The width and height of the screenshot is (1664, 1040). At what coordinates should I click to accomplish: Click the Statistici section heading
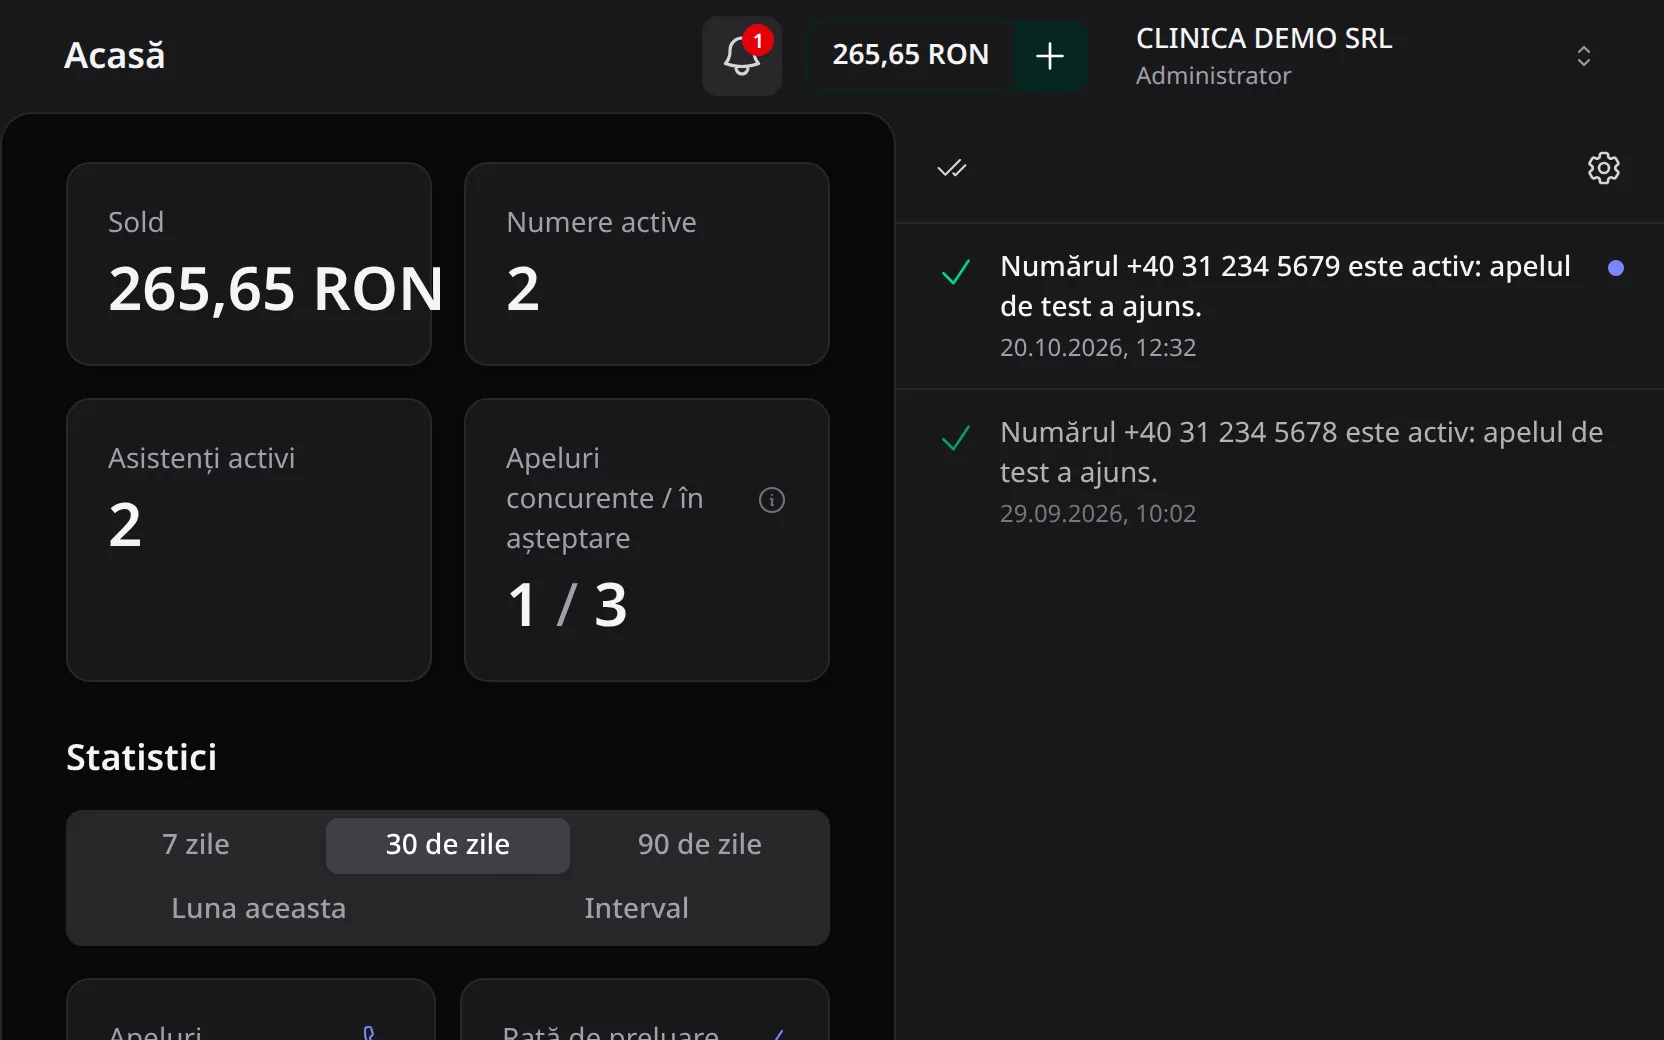(x=141, y=758)
